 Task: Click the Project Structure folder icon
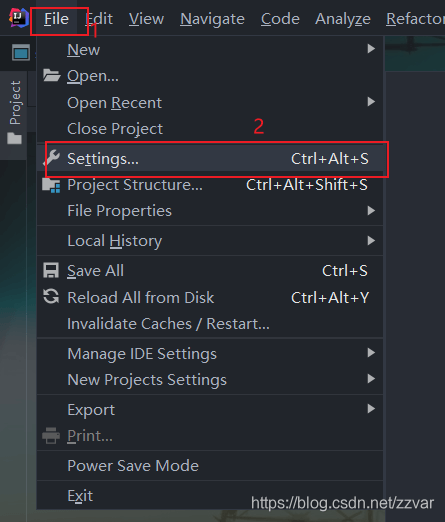[51, 185]
